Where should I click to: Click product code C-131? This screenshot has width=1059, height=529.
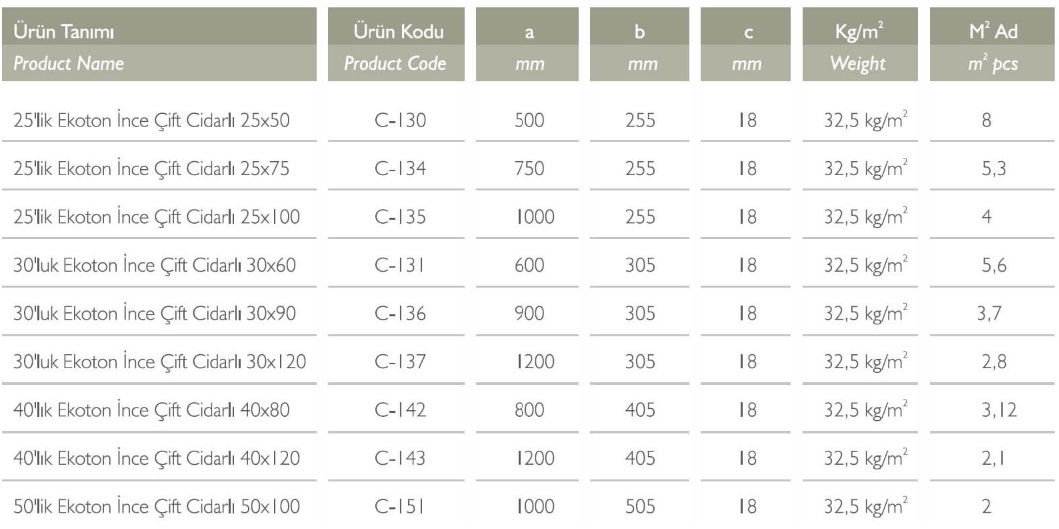(399, 266)
